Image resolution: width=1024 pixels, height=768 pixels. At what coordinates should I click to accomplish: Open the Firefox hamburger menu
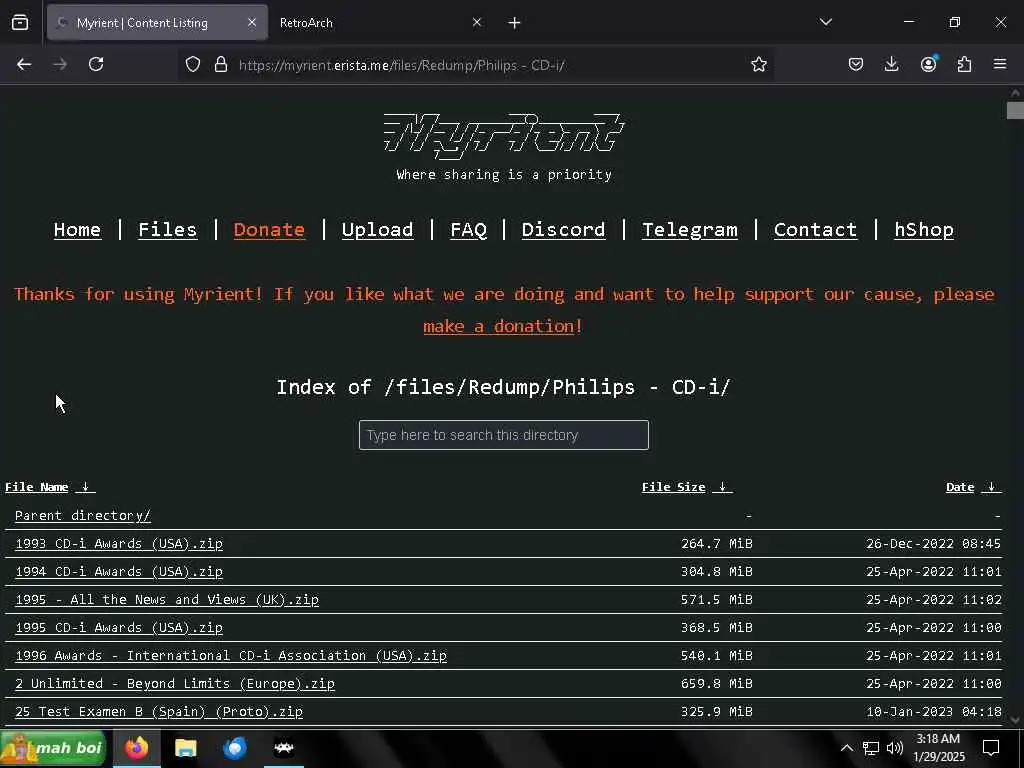pos(1000,64)
